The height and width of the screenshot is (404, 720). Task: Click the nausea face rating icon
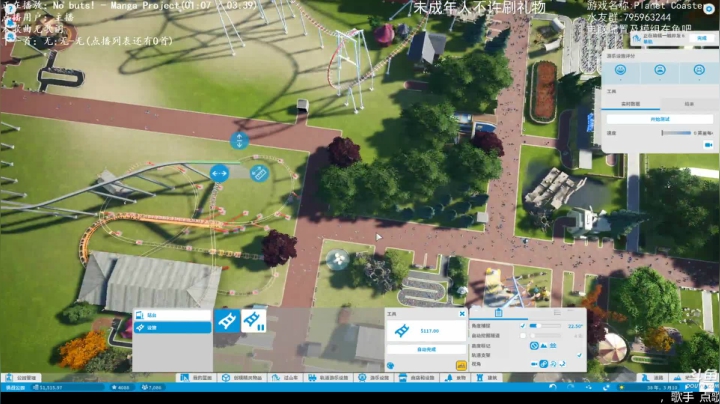pyautogui.click(x=699, y=70)
